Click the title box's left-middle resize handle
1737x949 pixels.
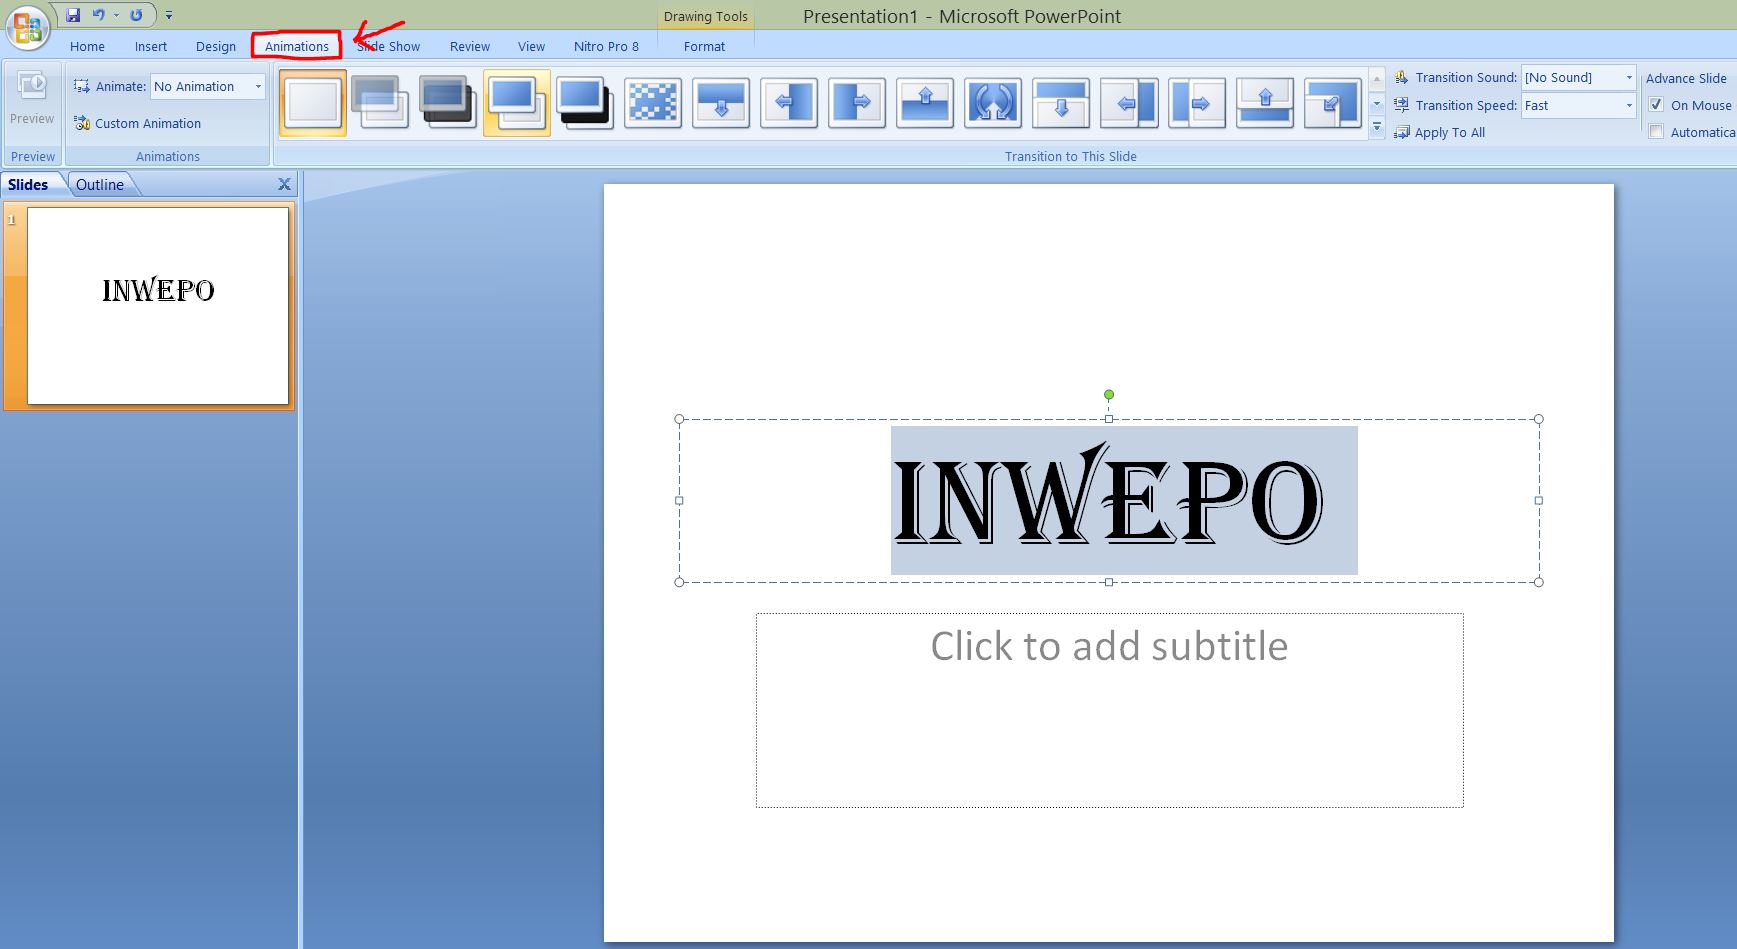click(x=680, y=500)
